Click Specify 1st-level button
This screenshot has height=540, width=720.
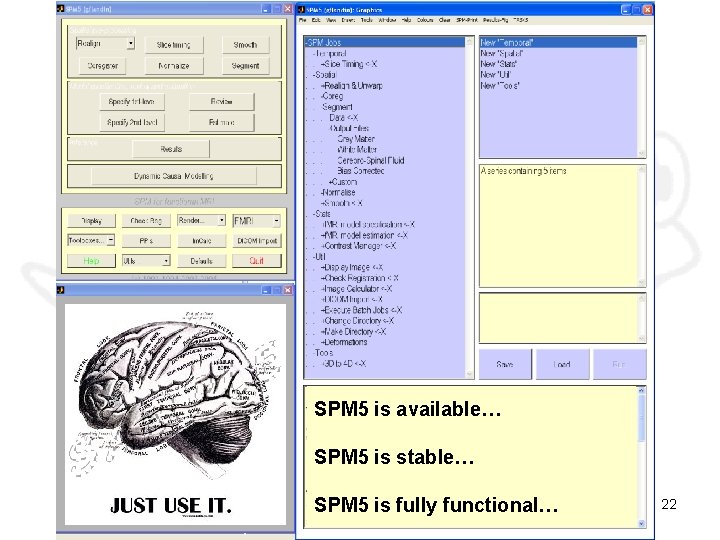(x=132, y=101)
